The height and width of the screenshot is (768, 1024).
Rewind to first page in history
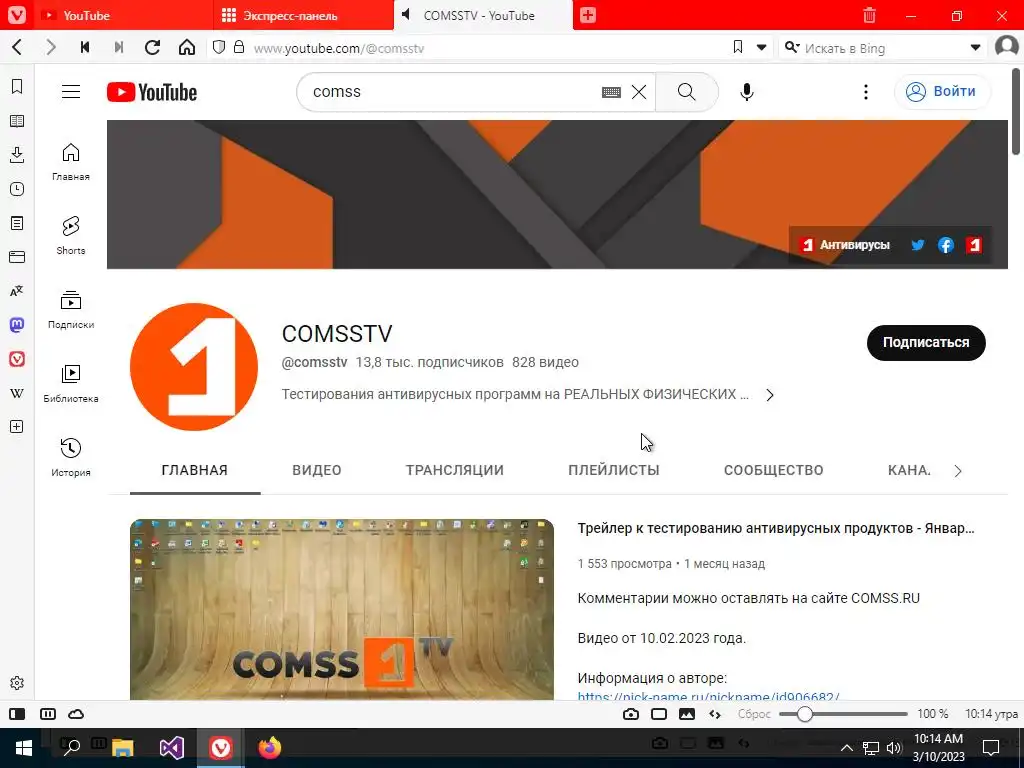pyautogui.click(x=85, y=47)
